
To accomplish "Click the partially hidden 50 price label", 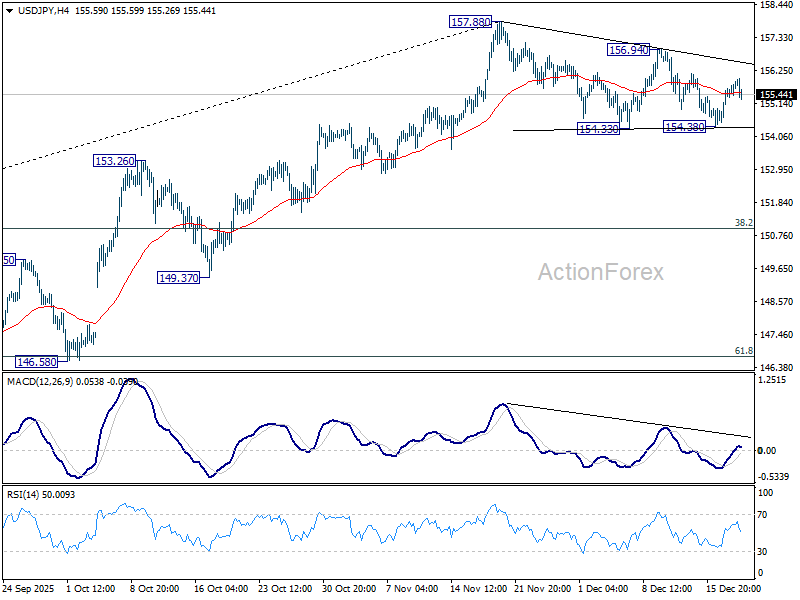I will tap(9, 260).
